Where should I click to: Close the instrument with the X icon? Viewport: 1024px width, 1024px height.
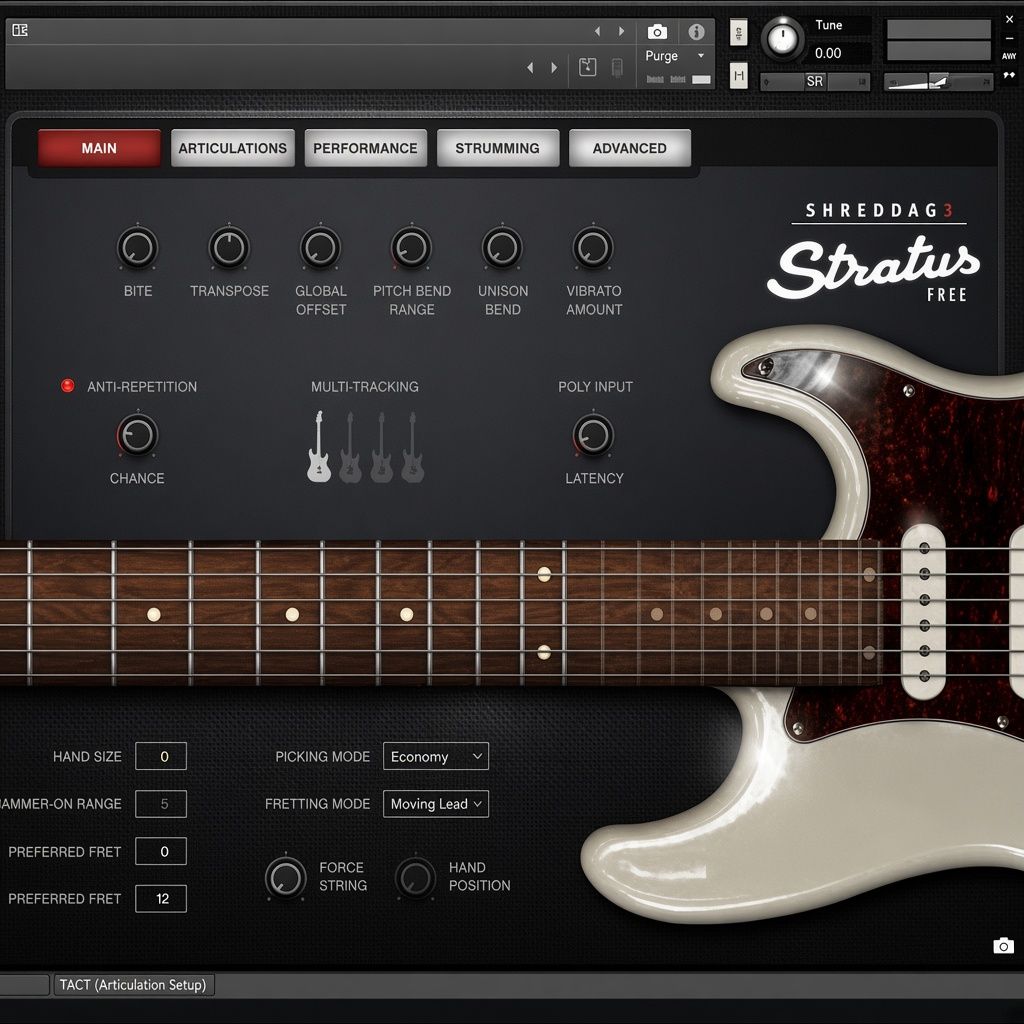click(x=1010, y=20)
